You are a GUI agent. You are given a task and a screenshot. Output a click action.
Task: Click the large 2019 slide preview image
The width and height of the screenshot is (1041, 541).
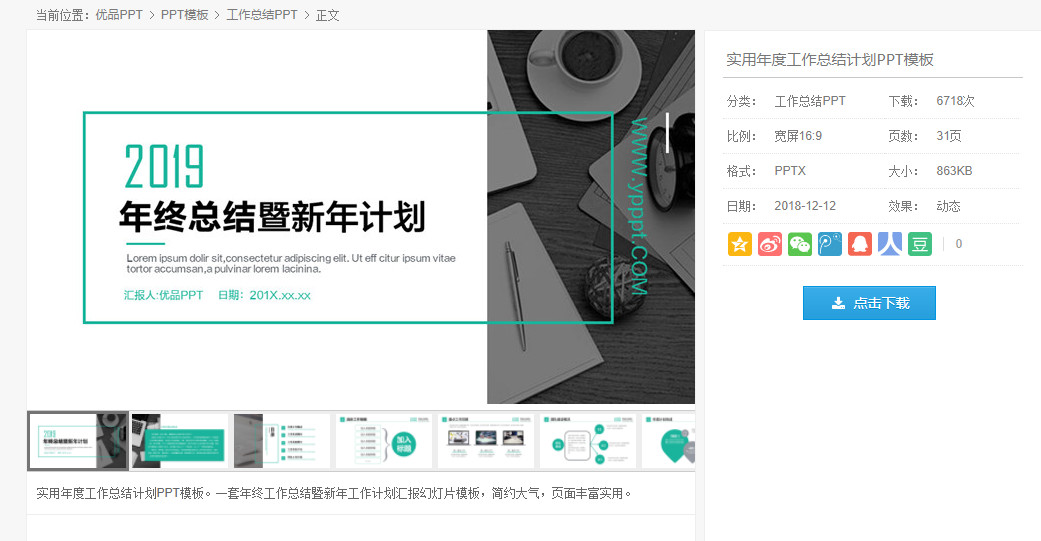361,216
